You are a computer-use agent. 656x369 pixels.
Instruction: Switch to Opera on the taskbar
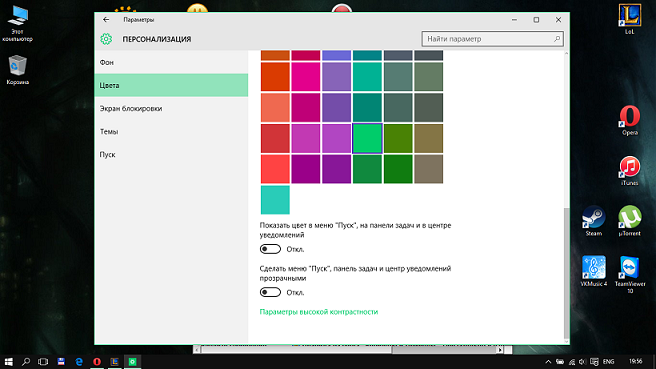click(x=97, y=361)
